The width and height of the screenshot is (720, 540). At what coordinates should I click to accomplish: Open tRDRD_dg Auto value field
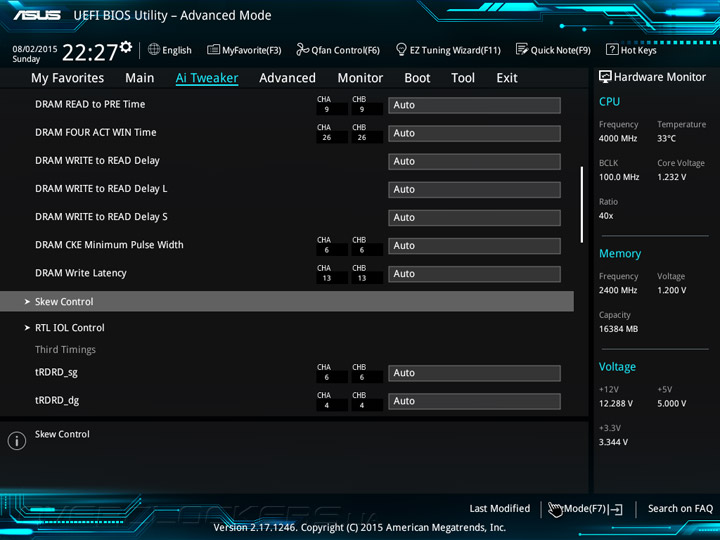[474, 401]
